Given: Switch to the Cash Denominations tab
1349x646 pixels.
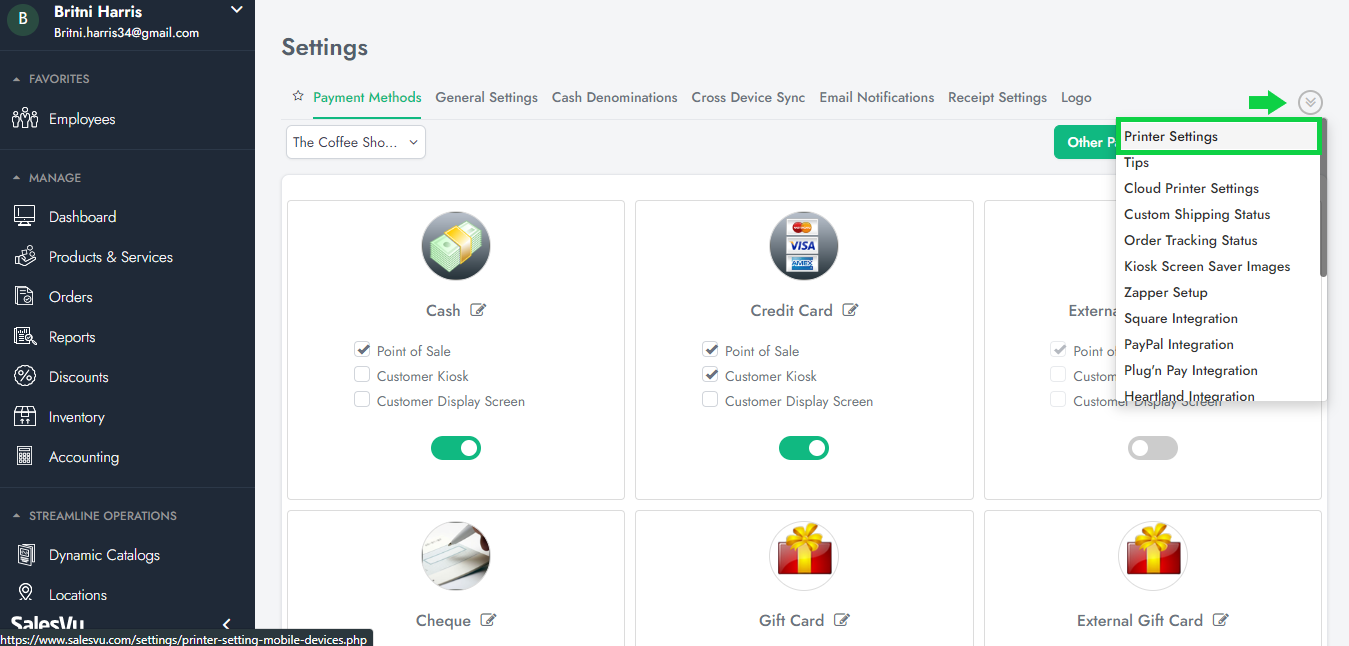Looking at the screenshot, I should click(x=614, y=97).
